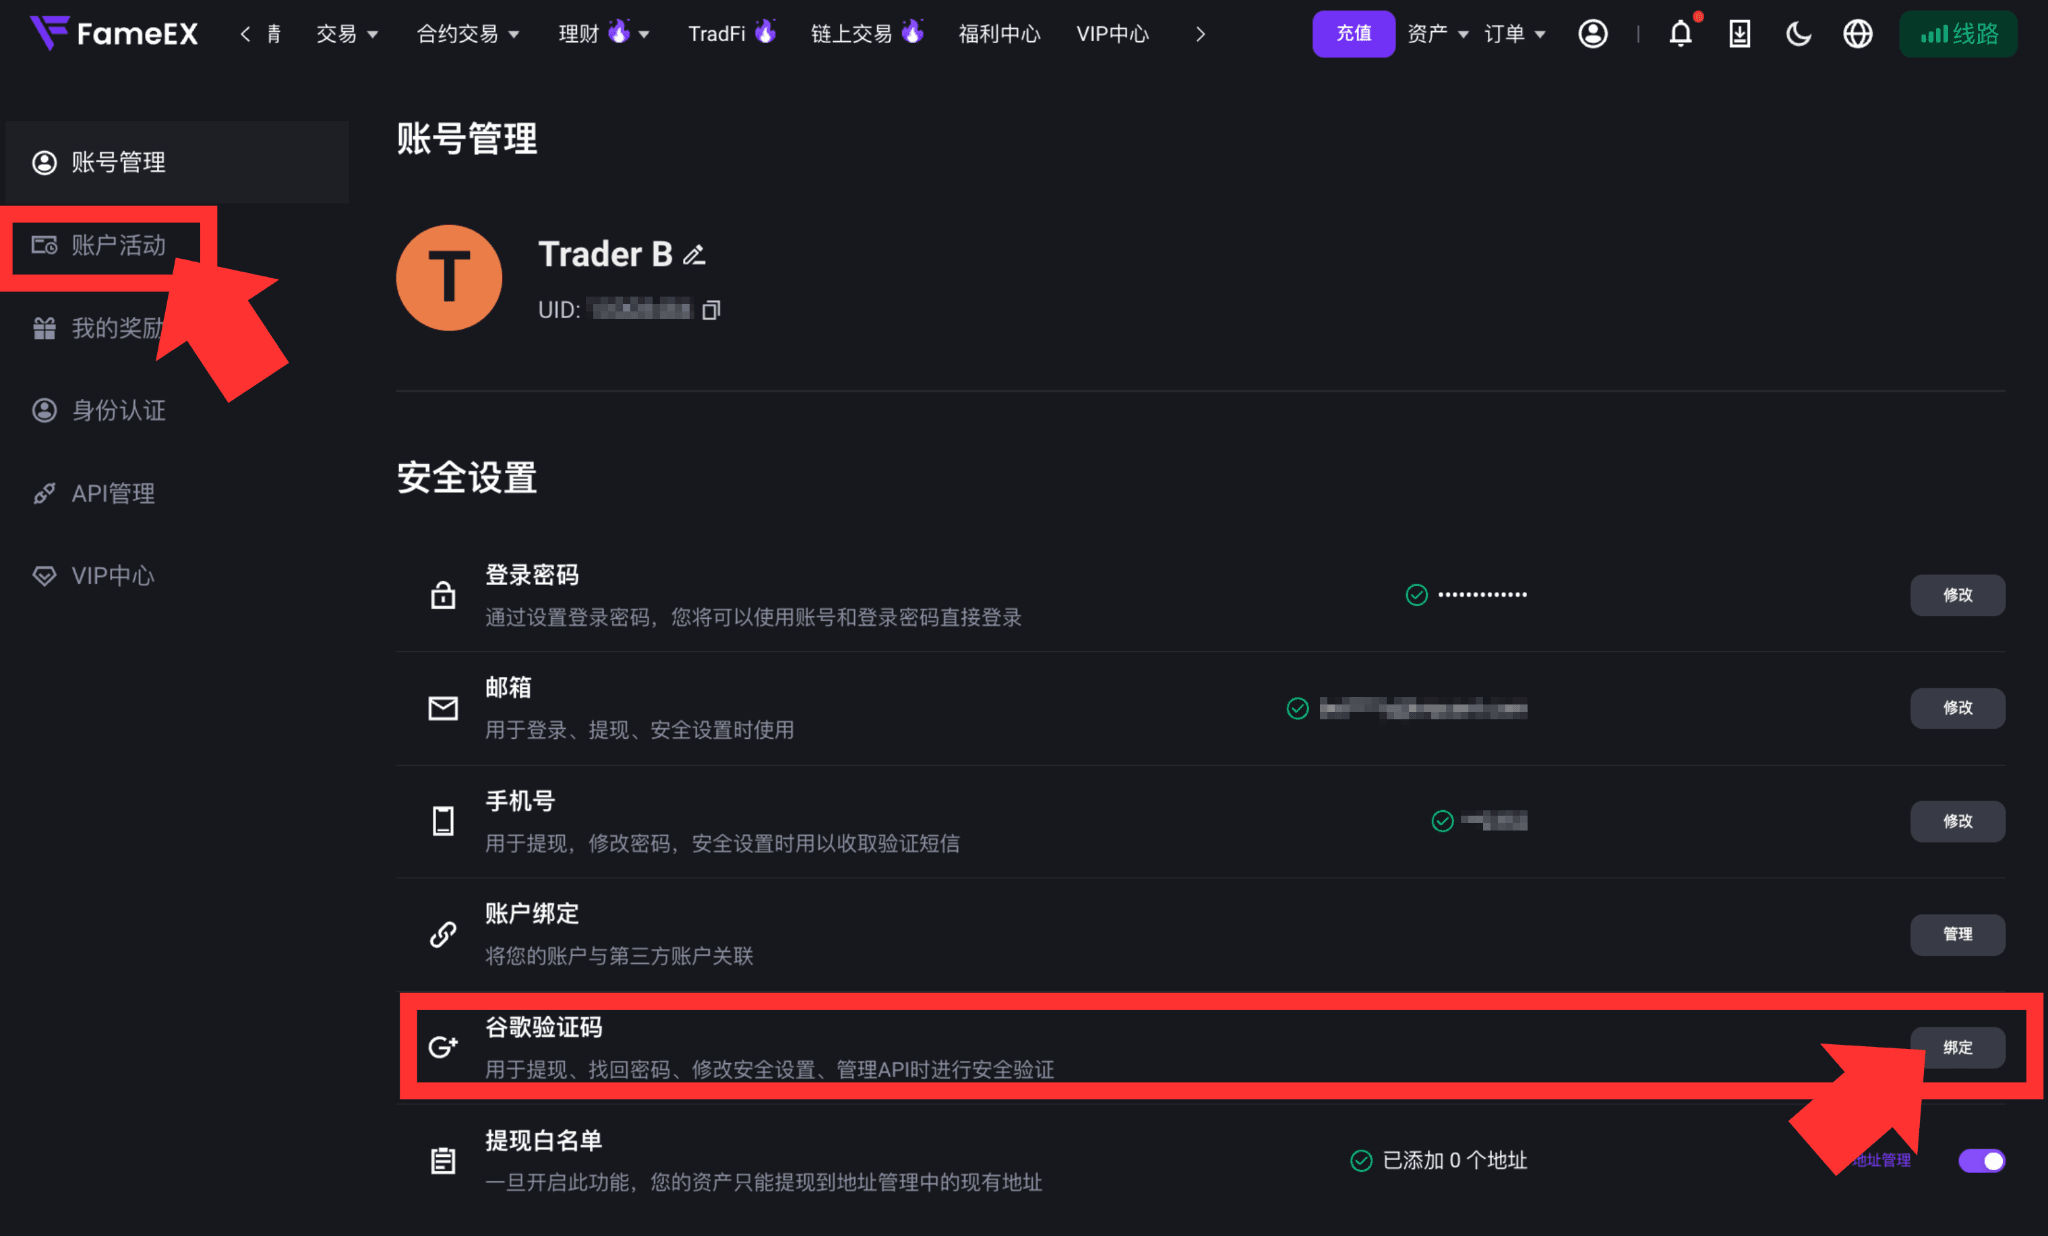This screenshot has width=2048, height=1236.
Task: Expand the 合约交易 dropdown menu
Action: [468, 34]
